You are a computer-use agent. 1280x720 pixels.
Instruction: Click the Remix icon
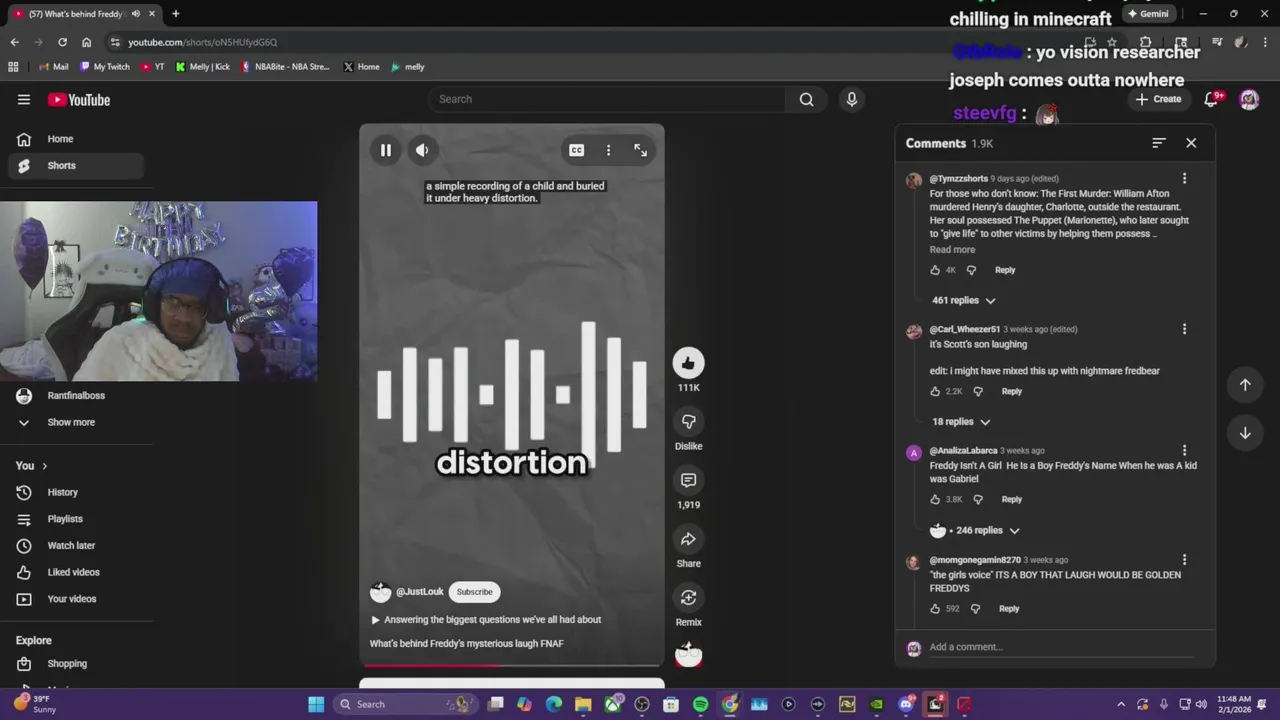click(688, 597)
